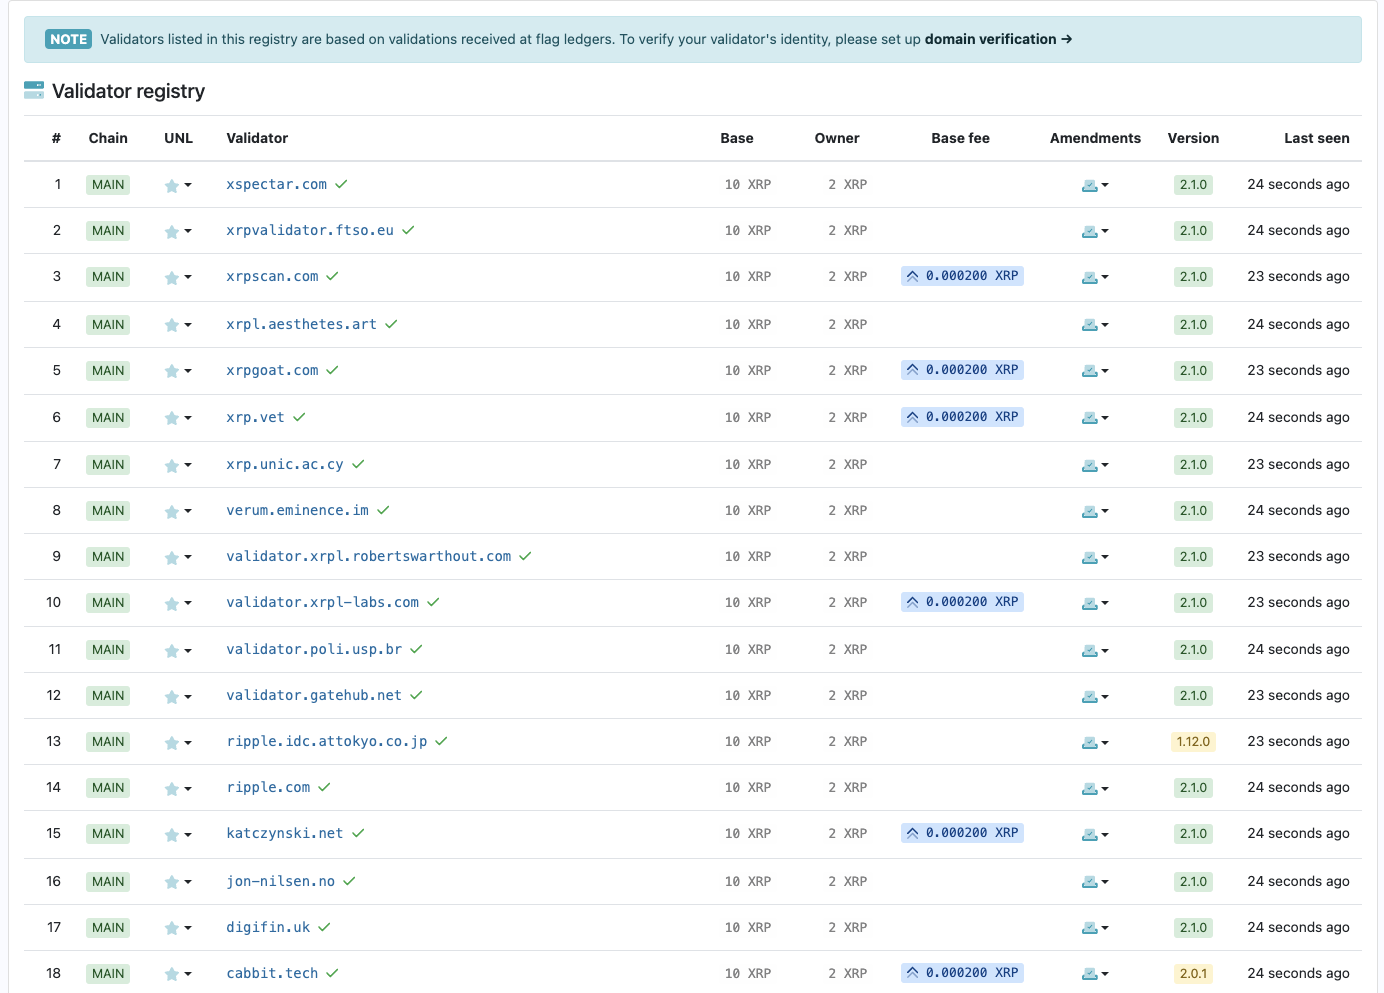
Task: Open the validator.xrpl-labs.com validator link
Action: (x=322, y=602)
